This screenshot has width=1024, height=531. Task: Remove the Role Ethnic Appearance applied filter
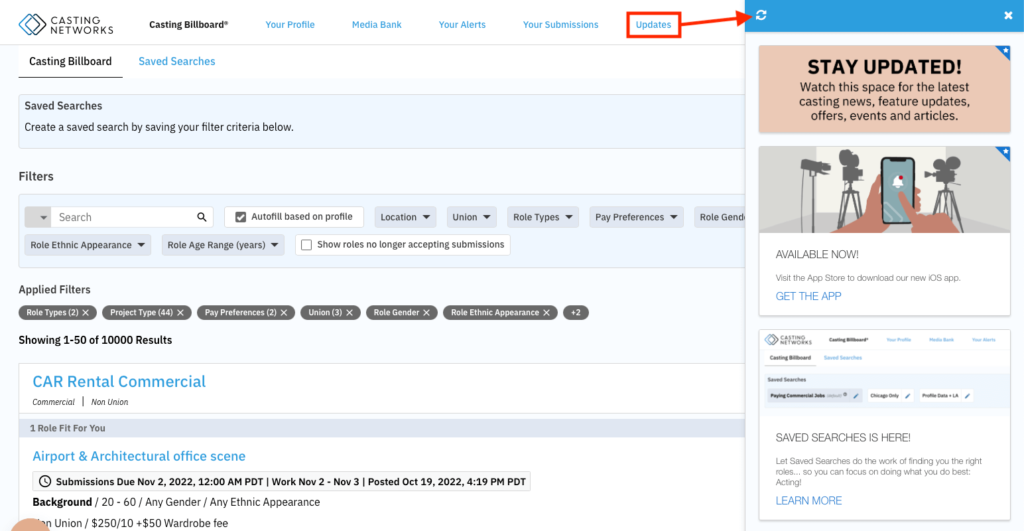547,313
